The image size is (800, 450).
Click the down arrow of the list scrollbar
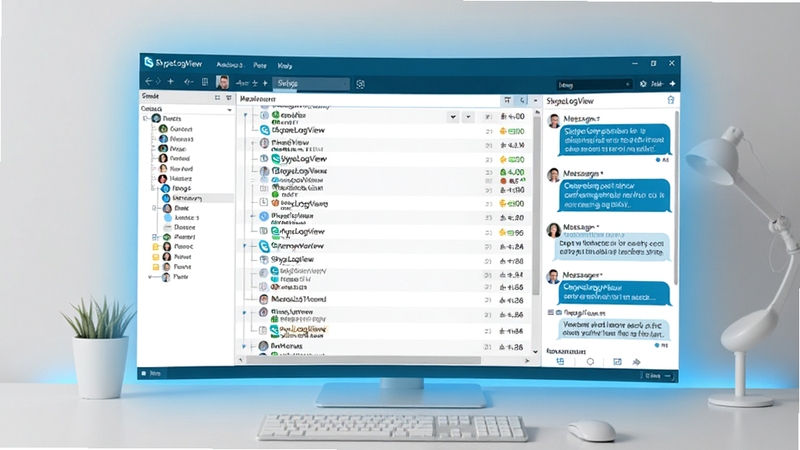tap(535, 352)
